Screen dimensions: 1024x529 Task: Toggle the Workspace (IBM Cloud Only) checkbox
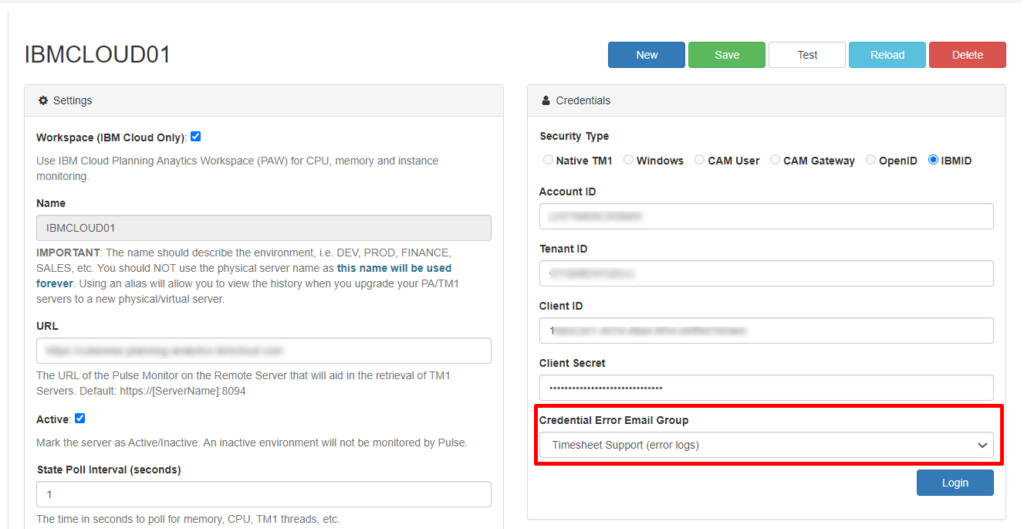click(196, 137)
